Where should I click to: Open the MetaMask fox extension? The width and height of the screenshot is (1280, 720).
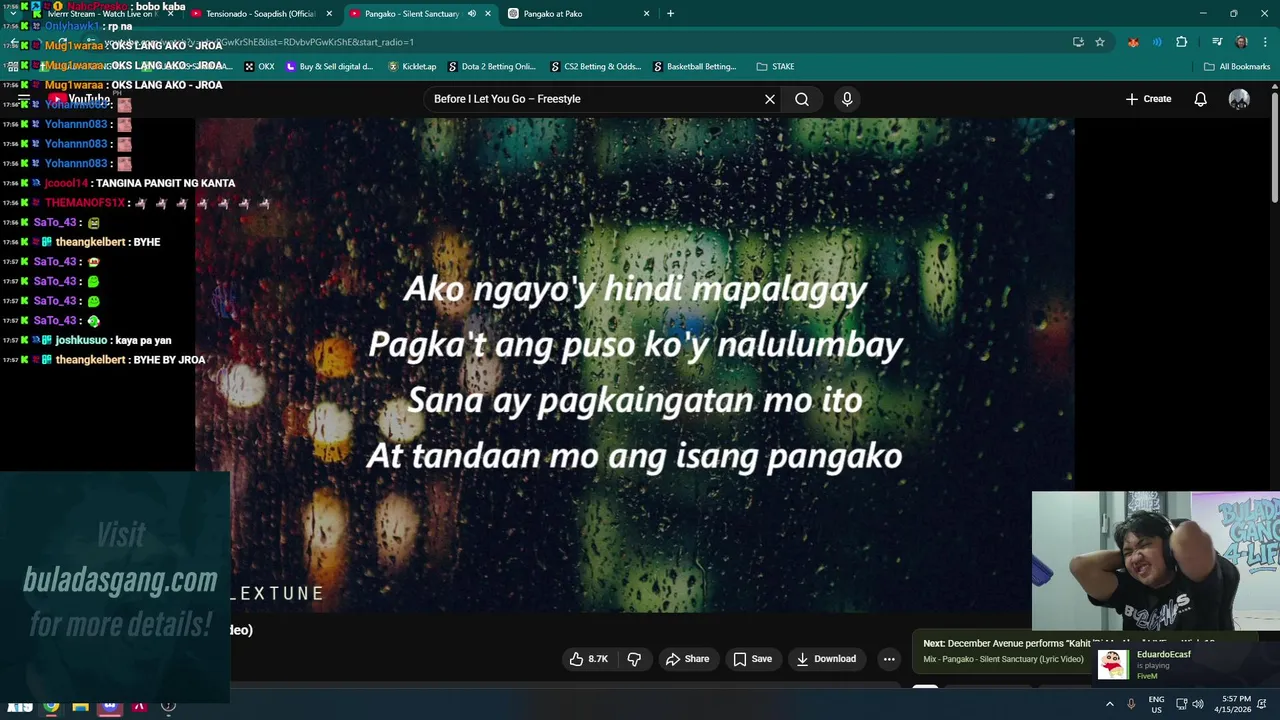coord(1133,42)
